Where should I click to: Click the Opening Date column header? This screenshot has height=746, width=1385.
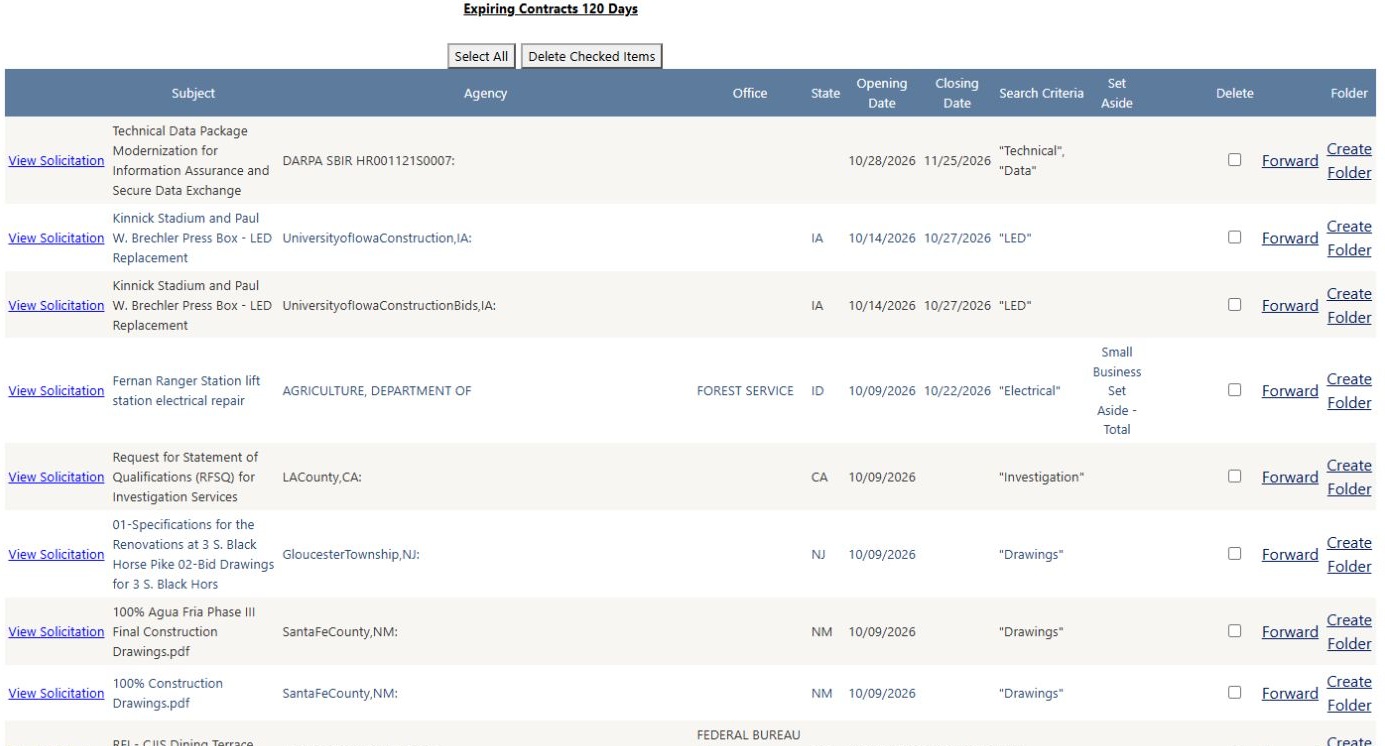(882, 93)
